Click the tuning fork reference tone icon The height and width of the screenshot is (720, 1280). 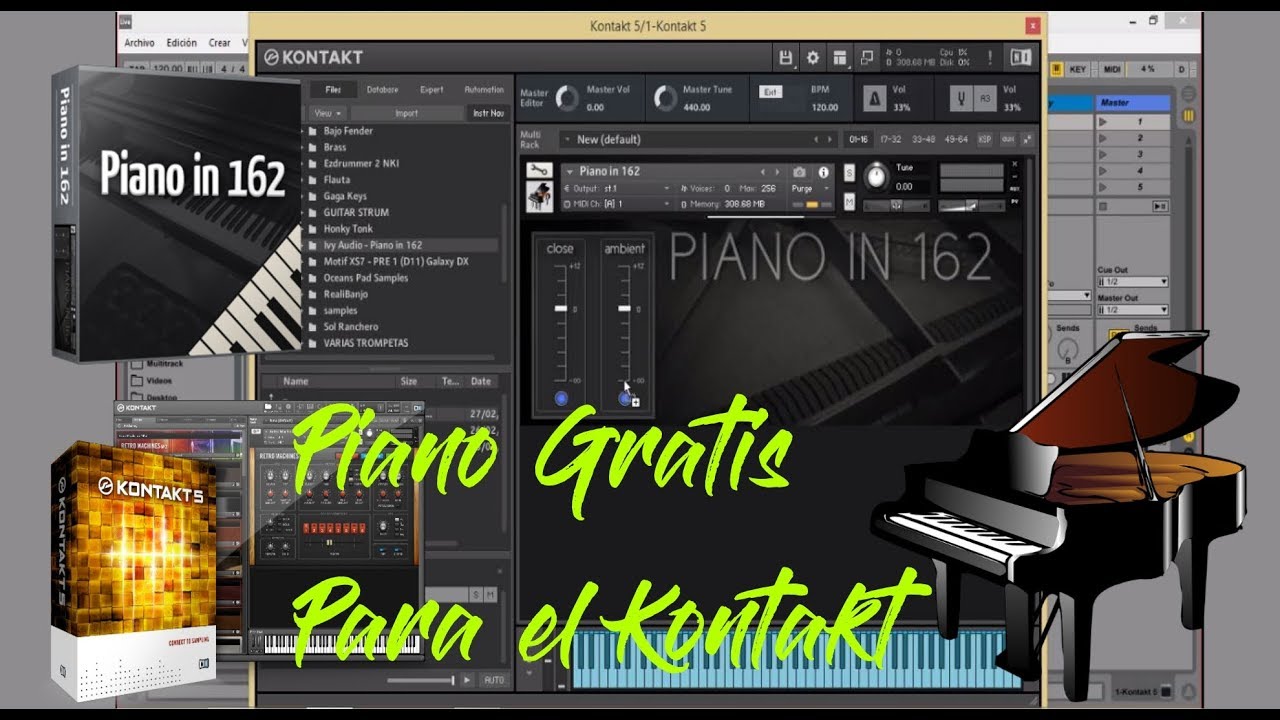[961, 98]
